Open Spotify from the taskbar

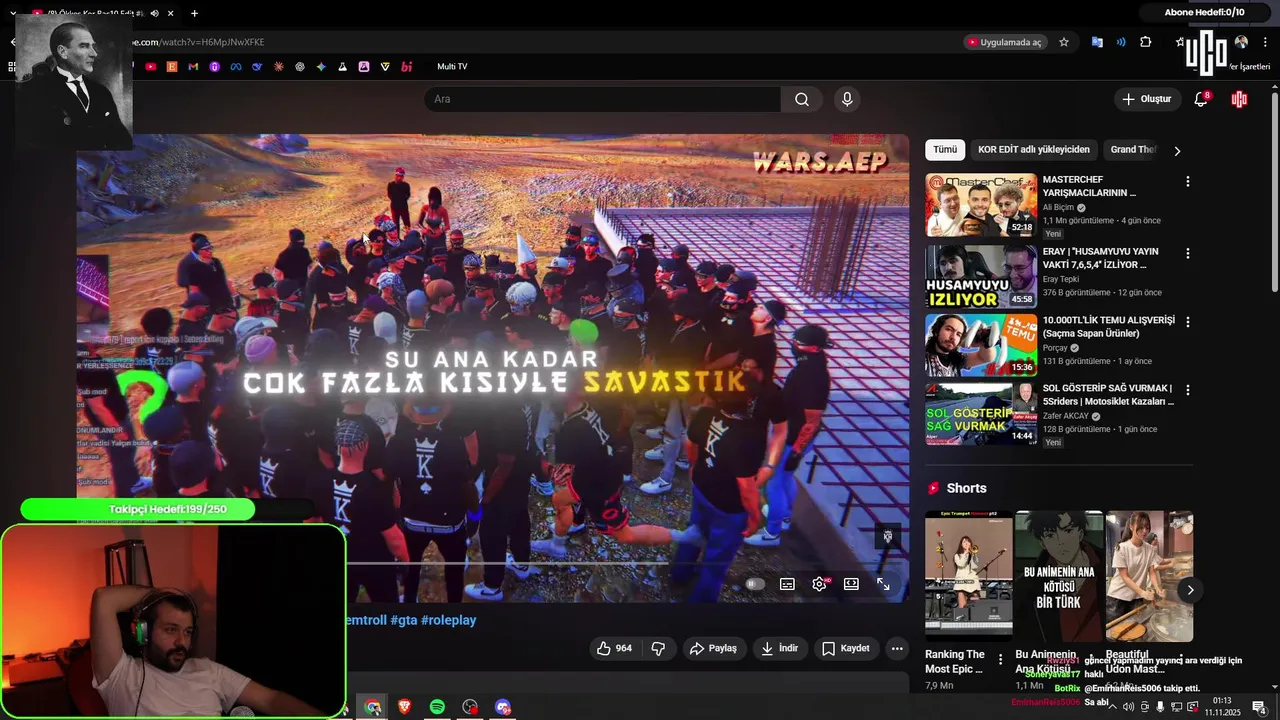[x=437, y=707]
